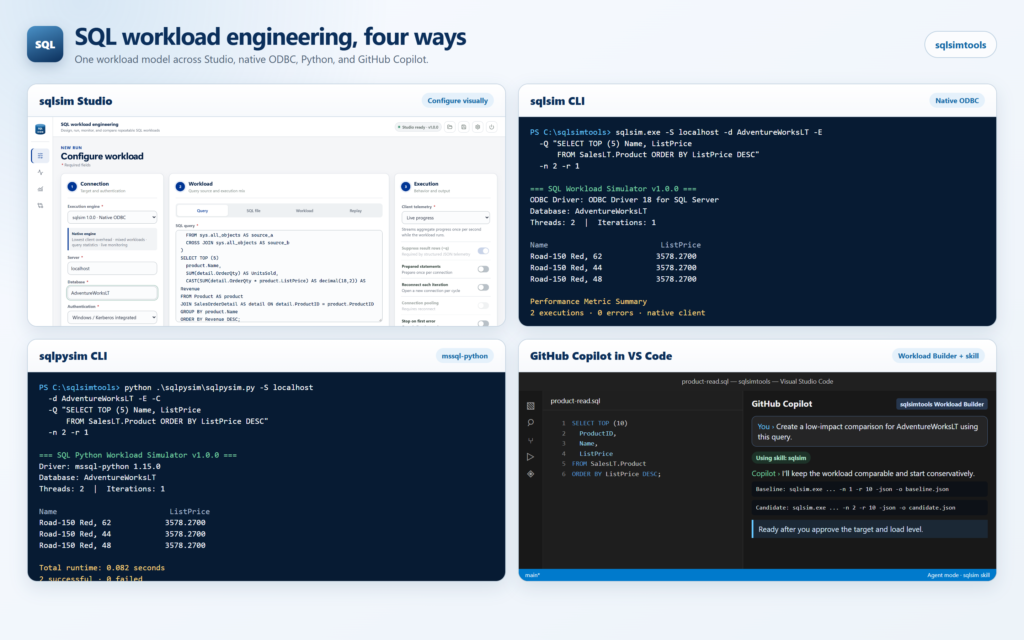1024x640 pixels.
Task: Click Driver: mssql-python line in sqlpysim CLI
Action: coord(99,466)
